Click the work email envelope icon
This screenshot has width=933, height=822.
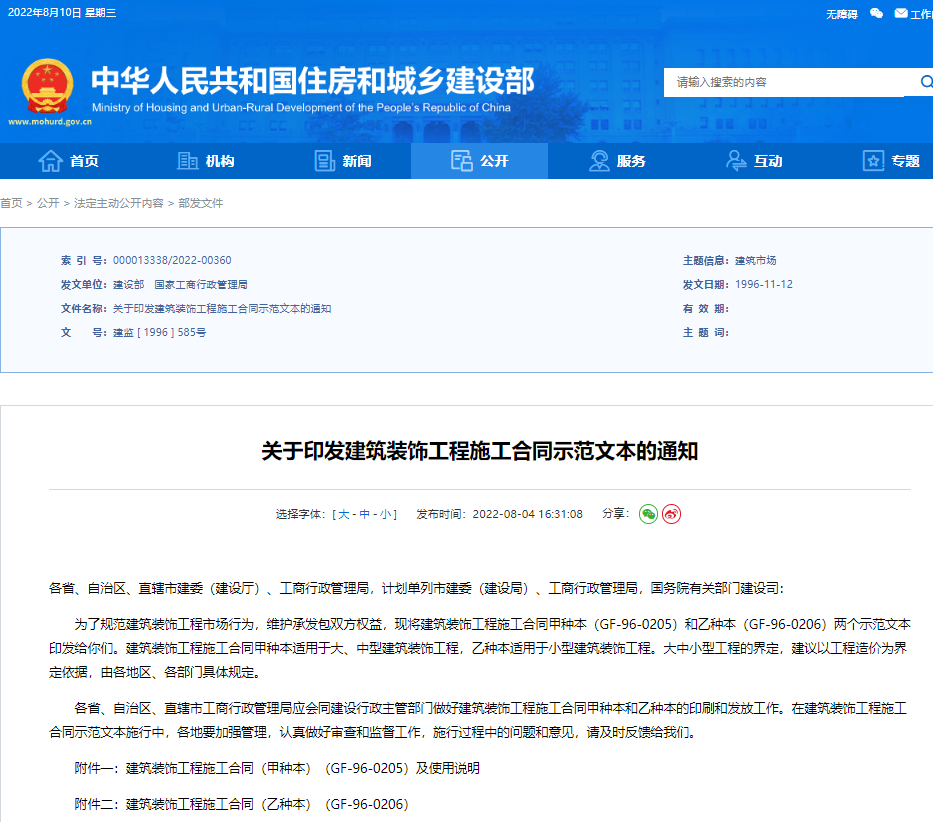[x=901, y=13]
